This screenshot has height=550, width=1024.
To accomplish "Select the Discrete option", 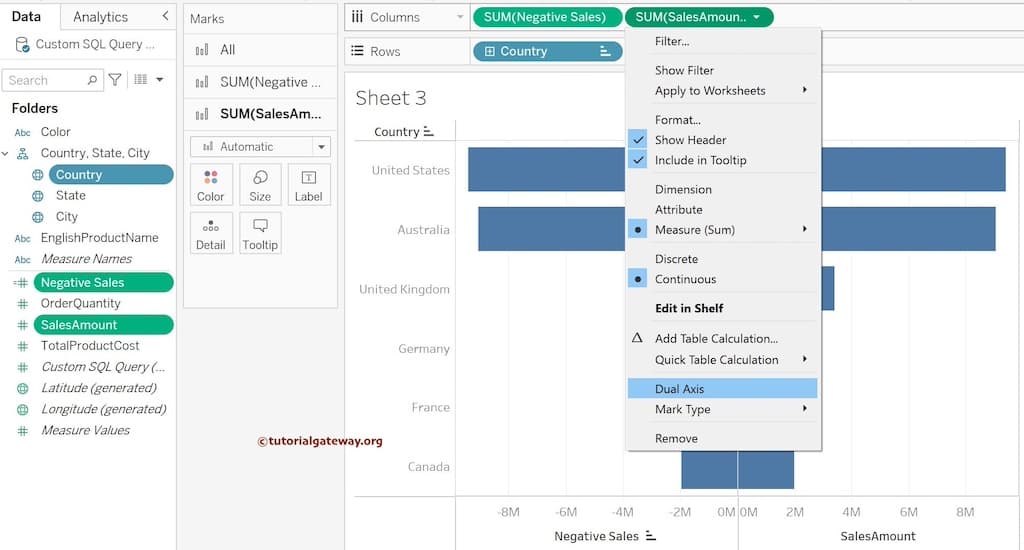I will pyautogui.click(x=676, y=259).
